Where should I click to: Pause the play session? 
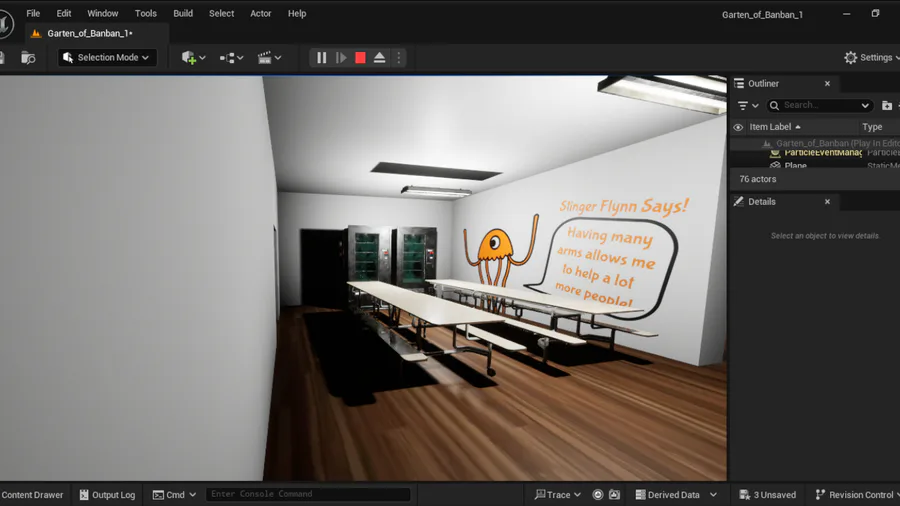321,57
